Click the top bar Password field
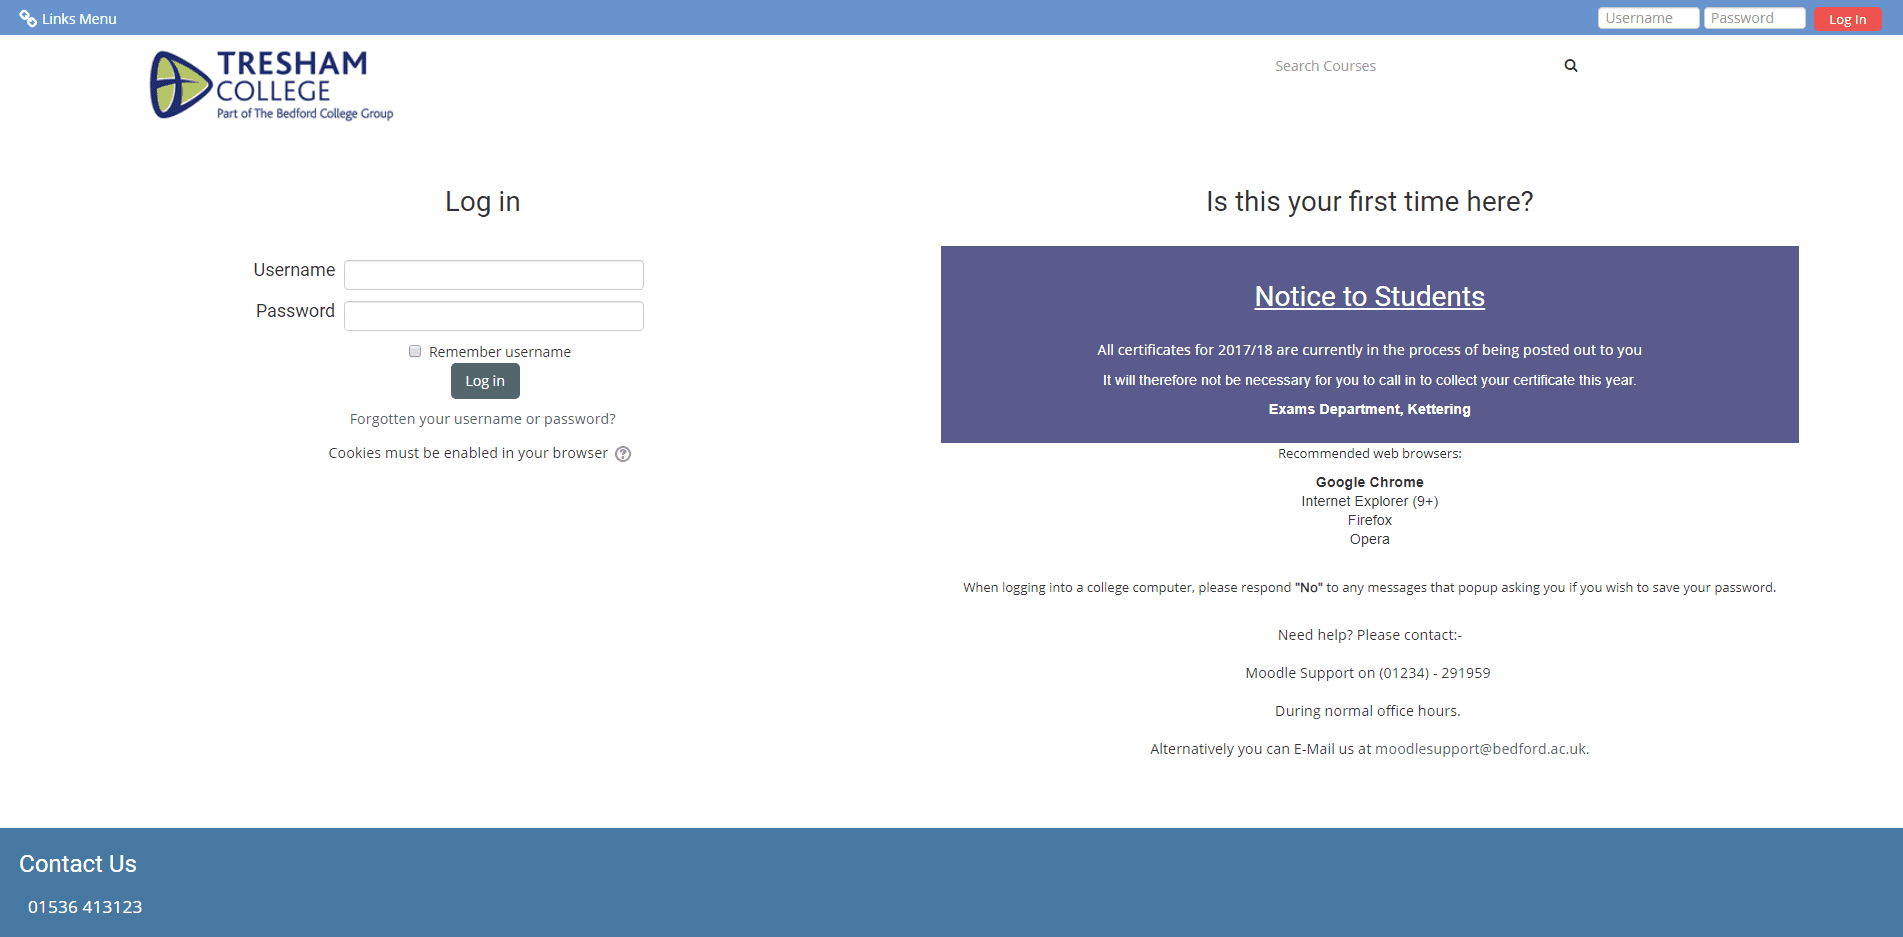Image resolution: width=1903 pixels, height=937 pixels. (1754, 18)
